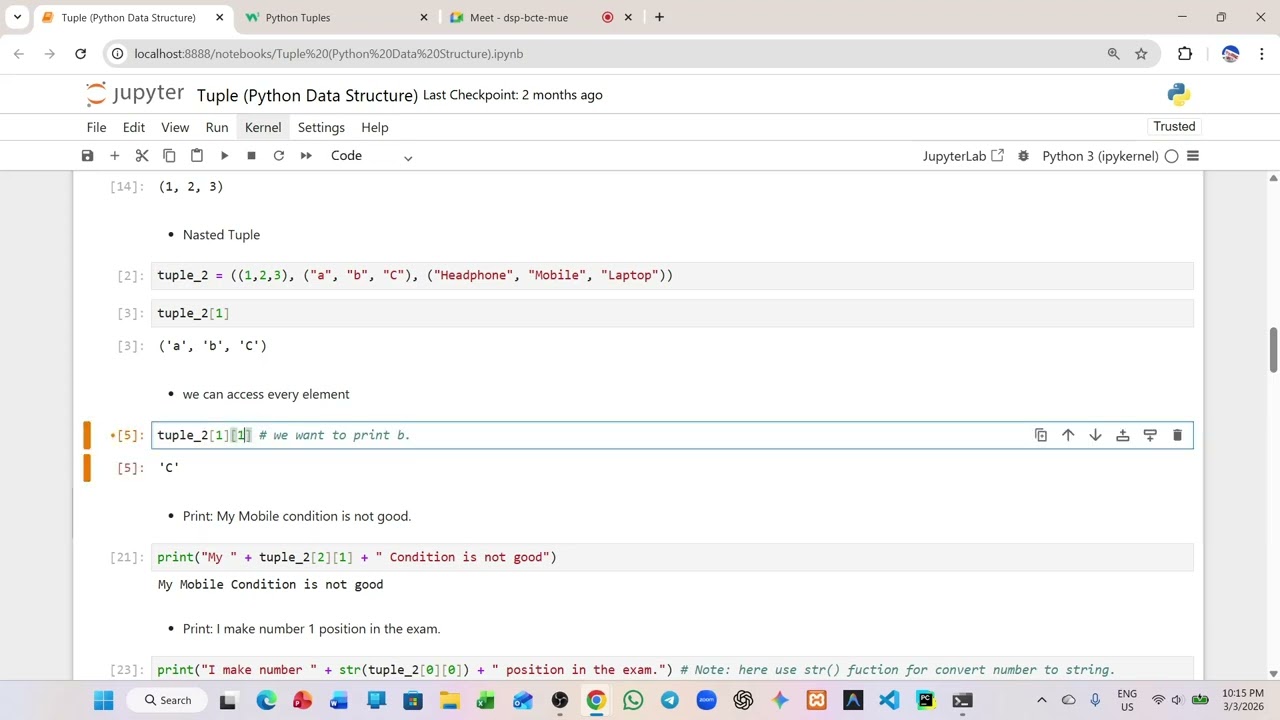Cut the selected cell with the scissors icon
This screenshot has height=720, width=1280.
click(x=142, y=156)
